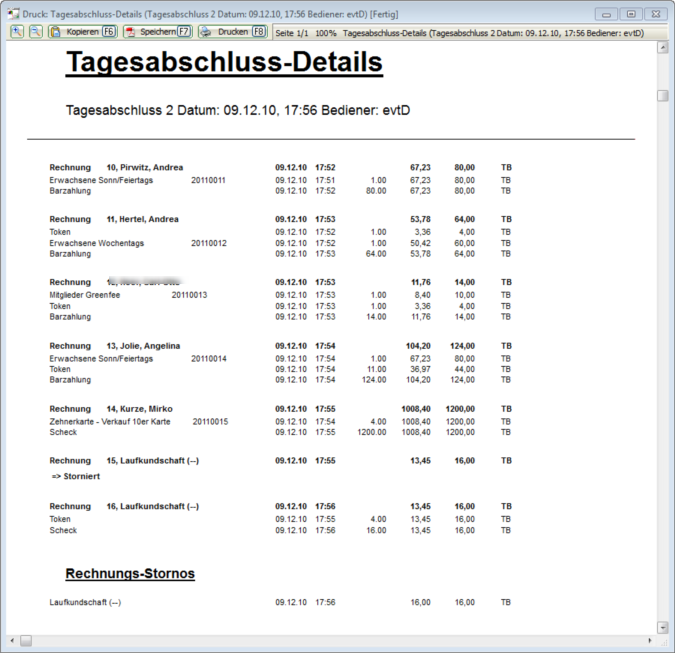Close the Druck preview window
The width and height of the screenshot is (675, 653).
656,14
